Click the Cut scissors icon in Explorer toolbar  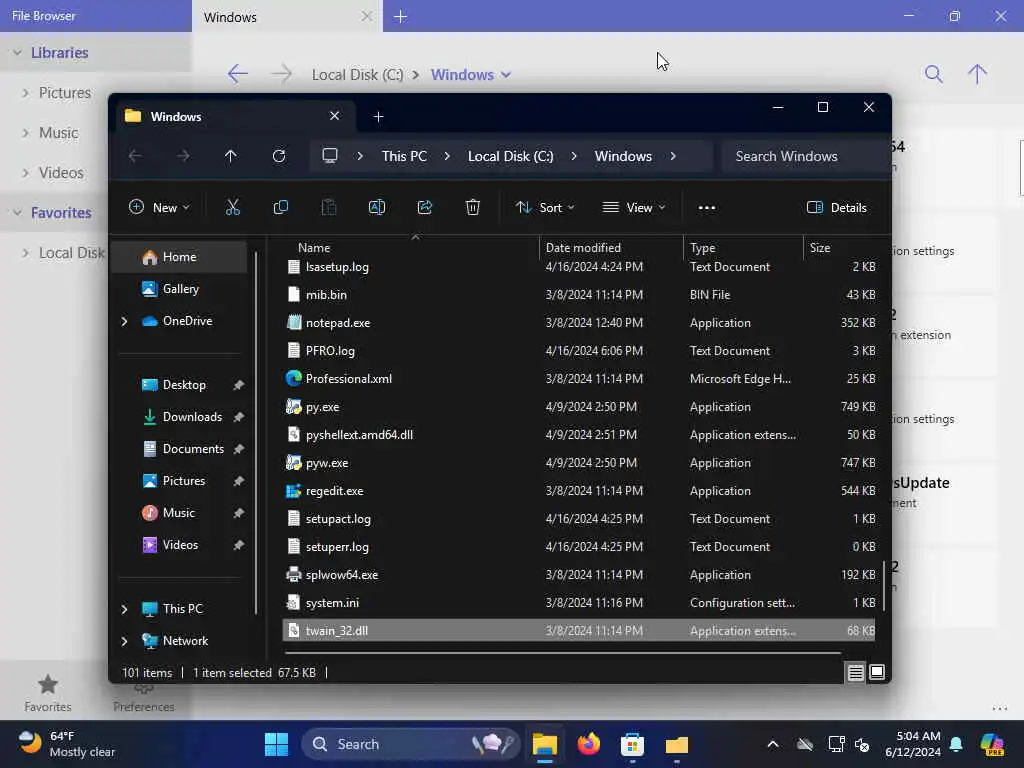[232, 208]
